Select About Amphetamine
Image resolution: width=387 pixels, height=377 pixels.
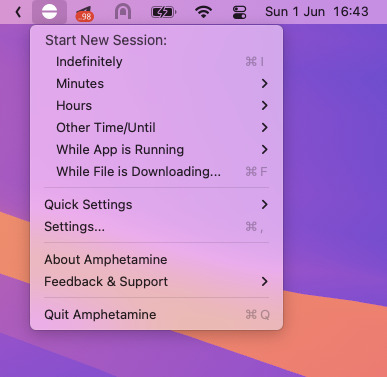click(x=156, y=260)
